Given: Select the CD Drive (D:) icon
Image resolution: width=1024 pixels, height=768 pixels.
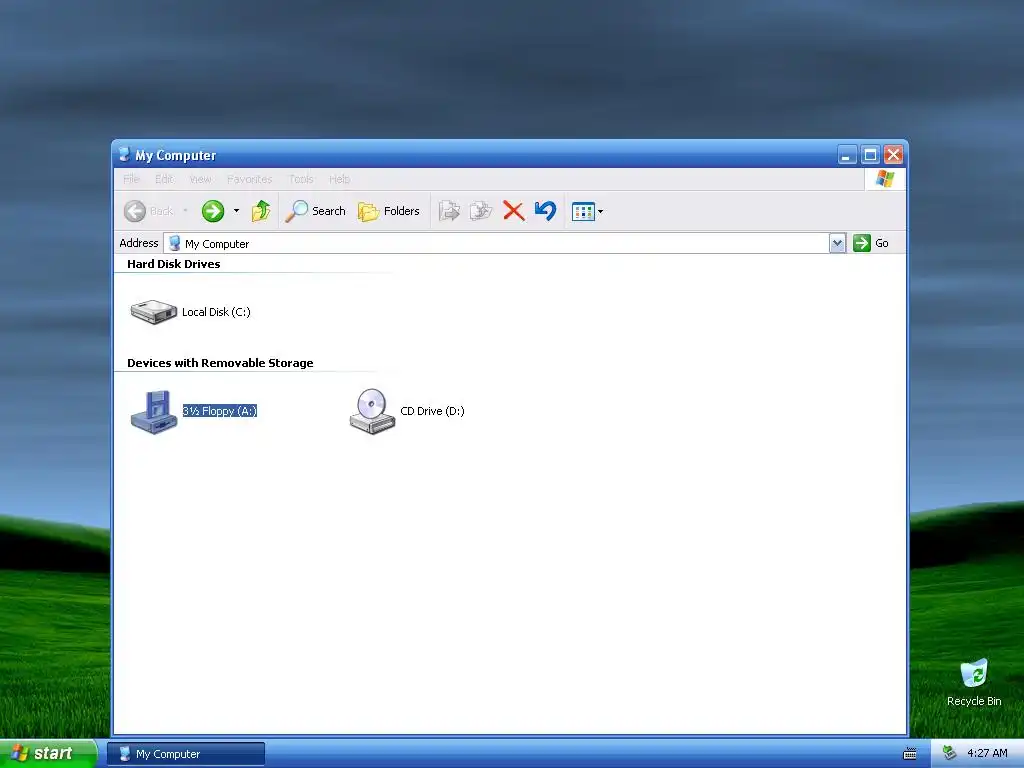Looking at the screenshot, I should (x=372, y=411).
